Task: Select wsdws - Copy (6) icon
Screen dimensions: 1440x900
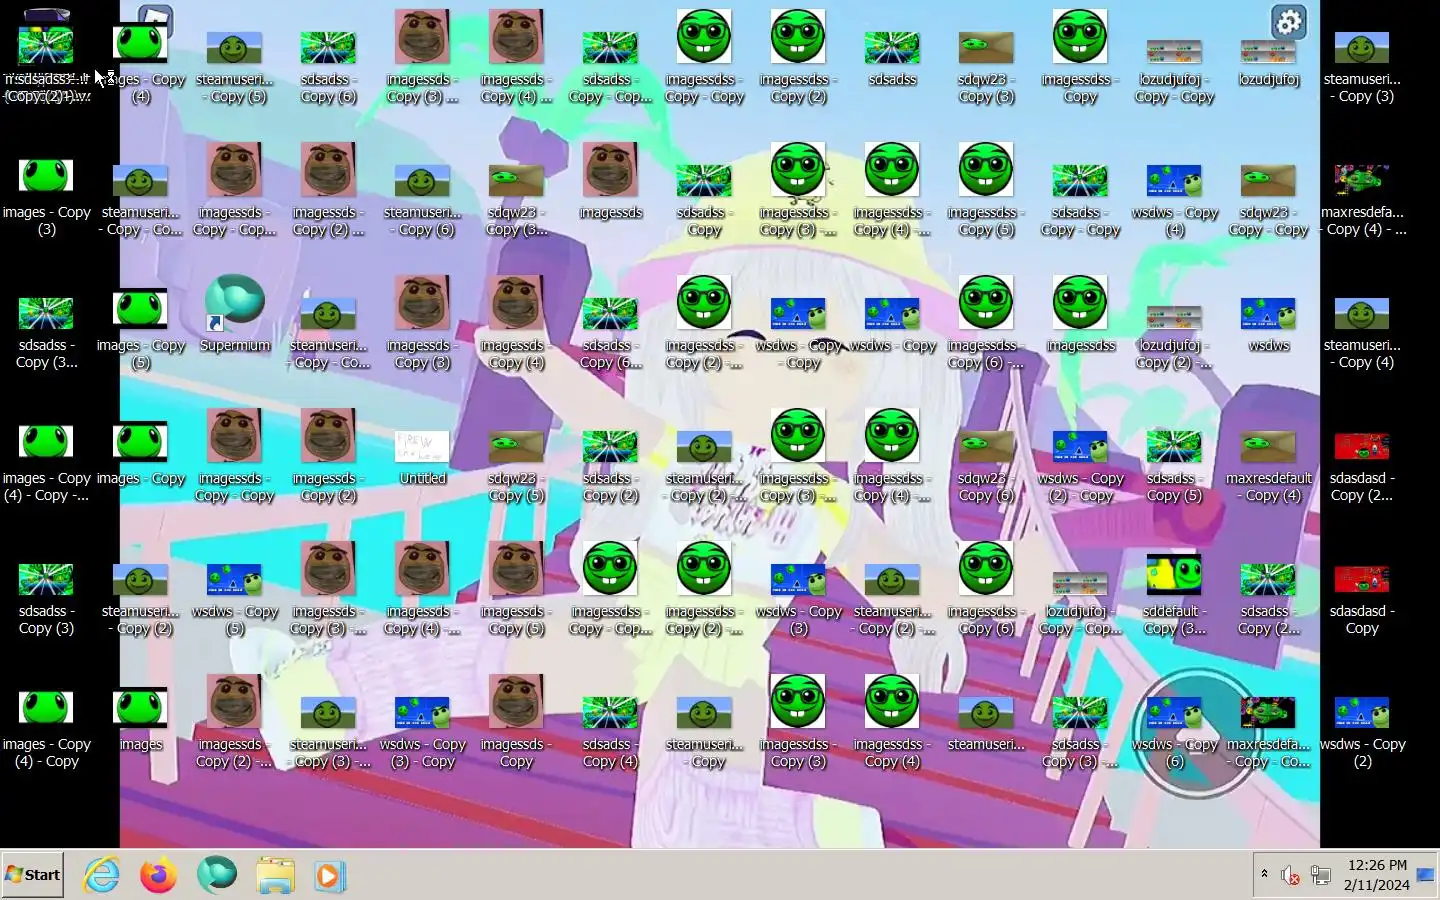Action: (1175, 732)
